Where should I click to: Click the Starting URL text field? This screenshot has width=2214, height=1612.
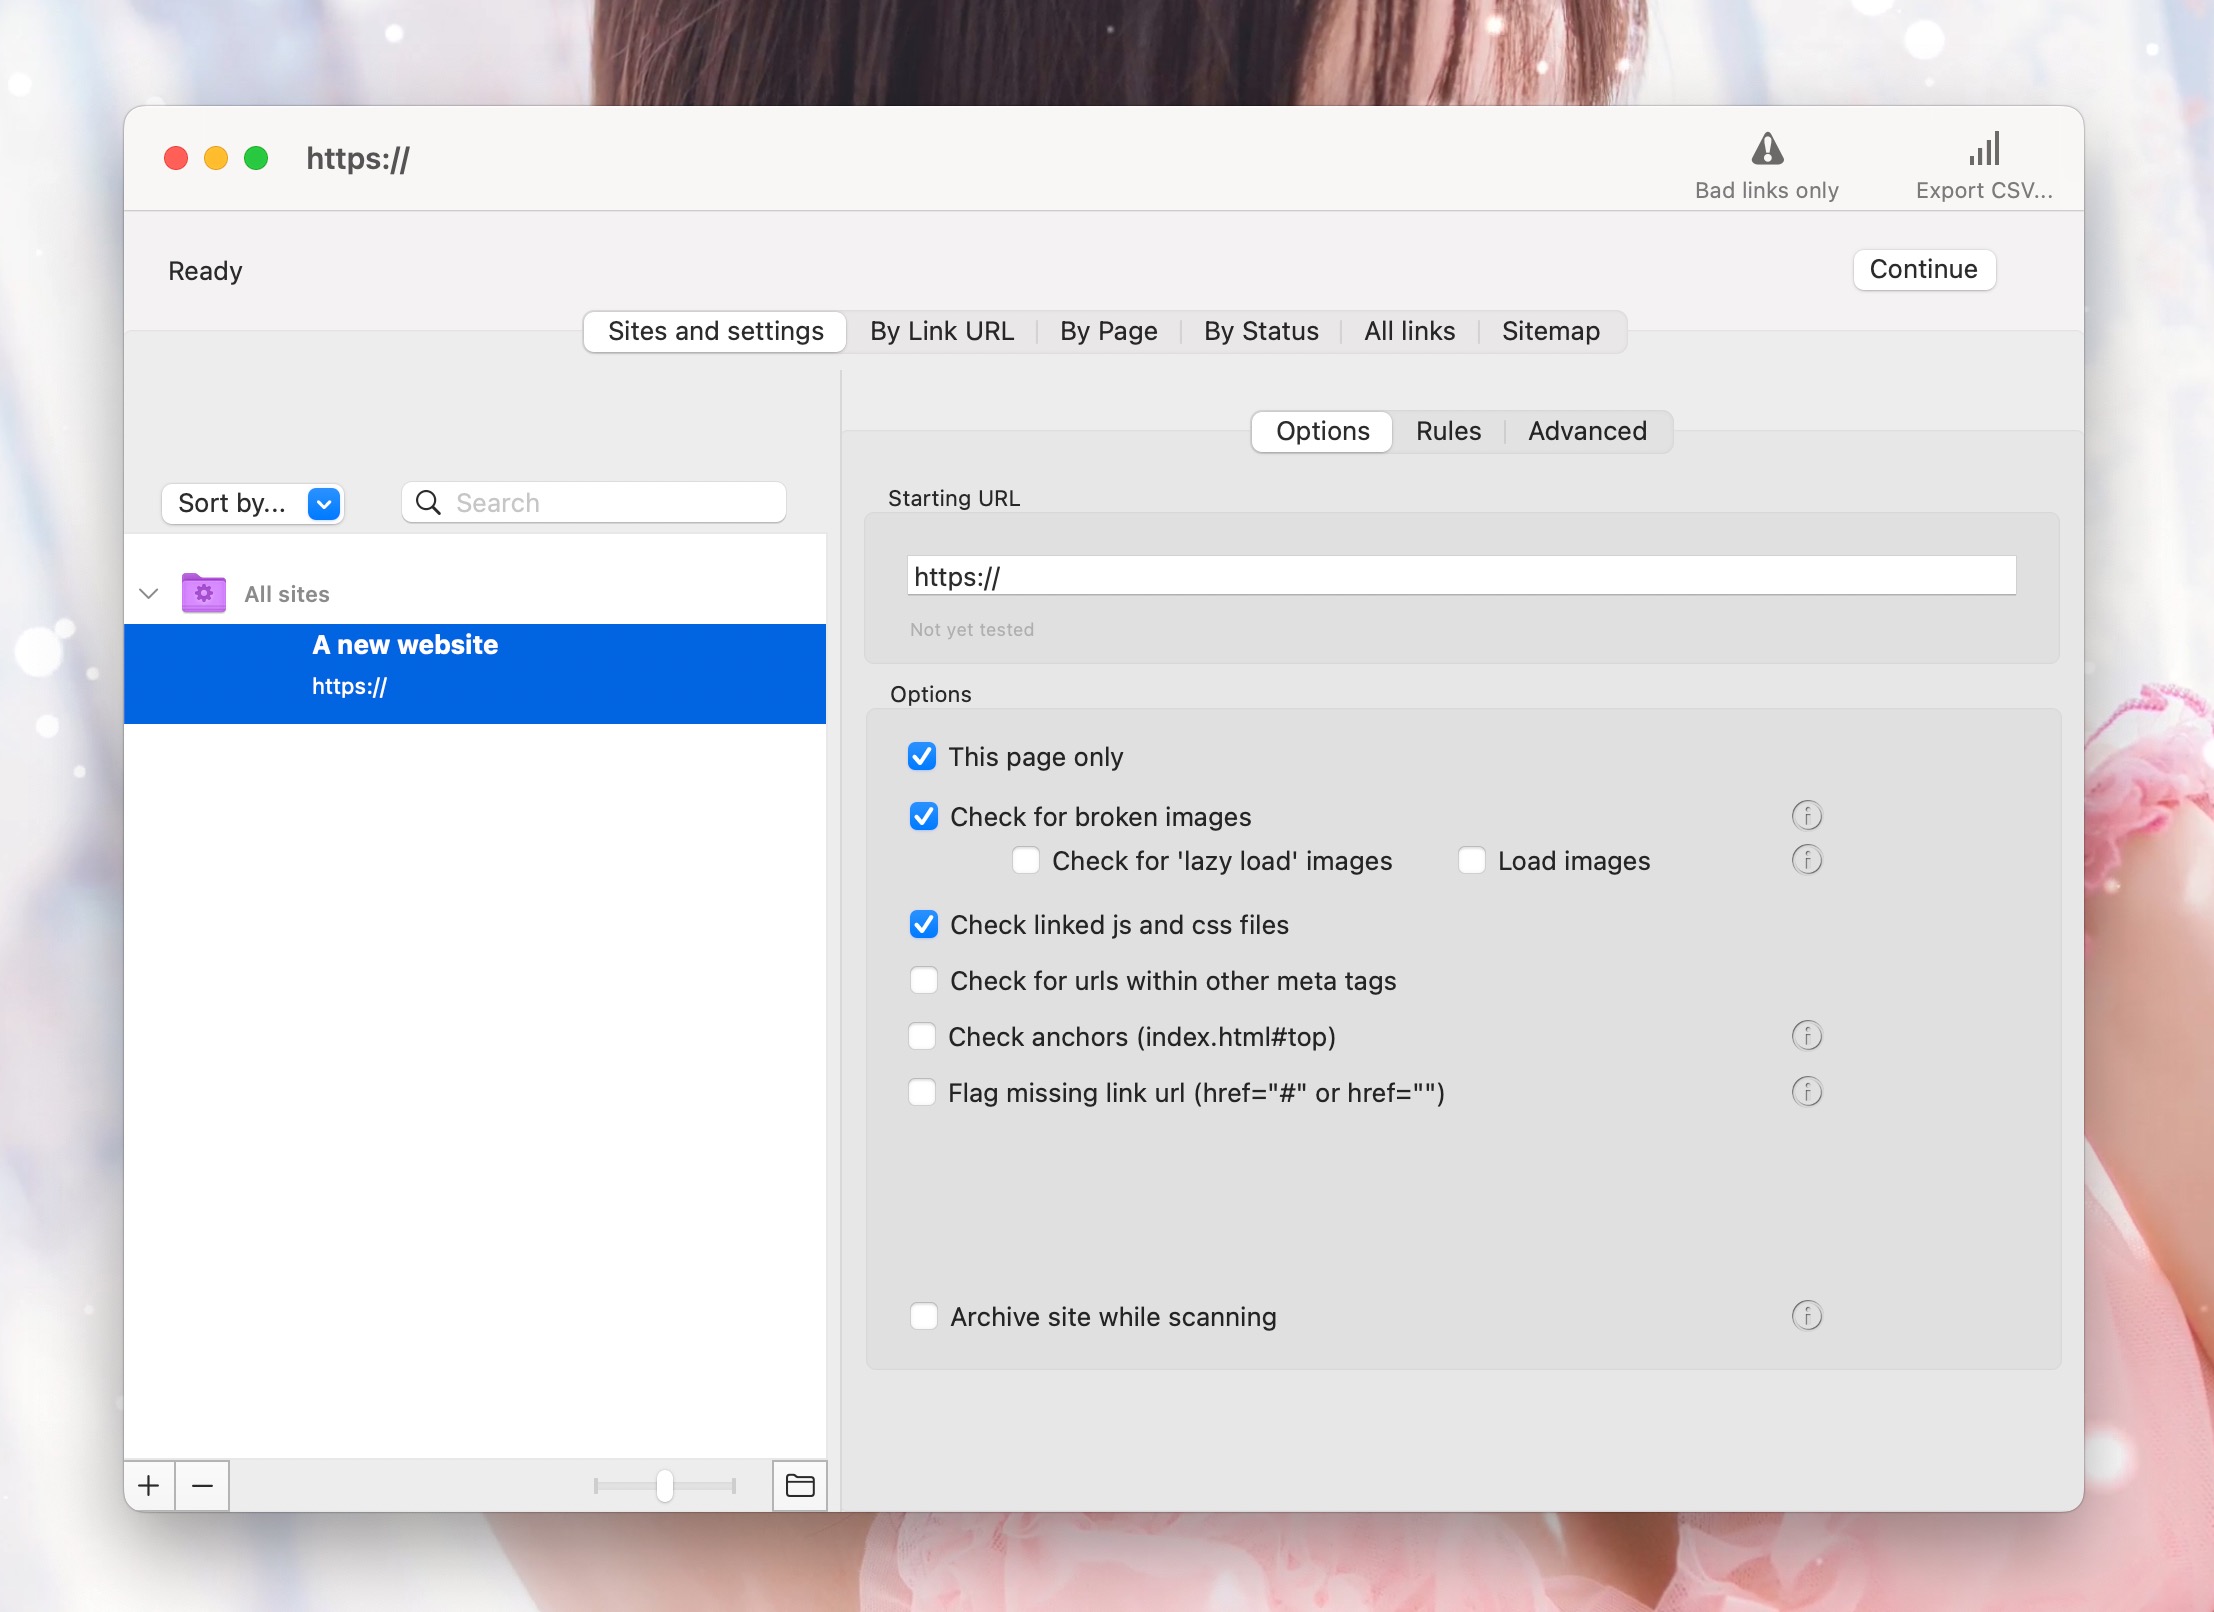[1460, 576]
